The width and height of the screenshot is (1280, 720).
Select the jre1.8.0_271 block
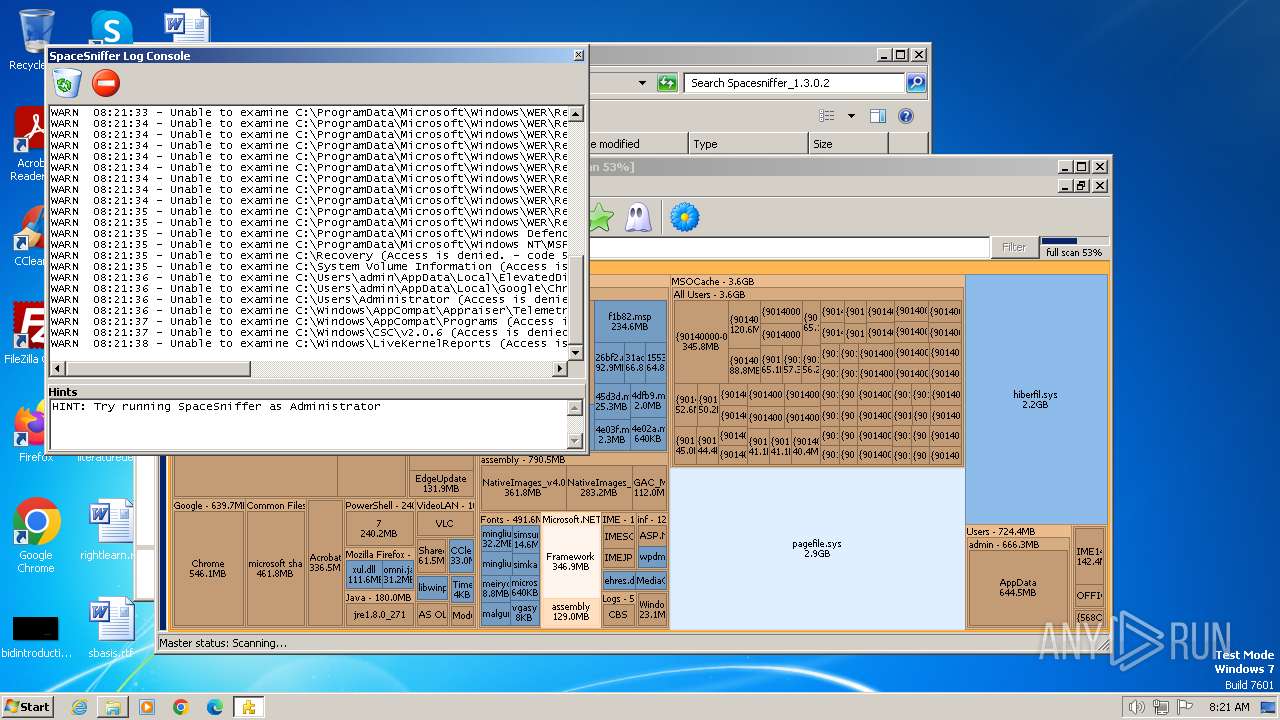click(380, 615)
